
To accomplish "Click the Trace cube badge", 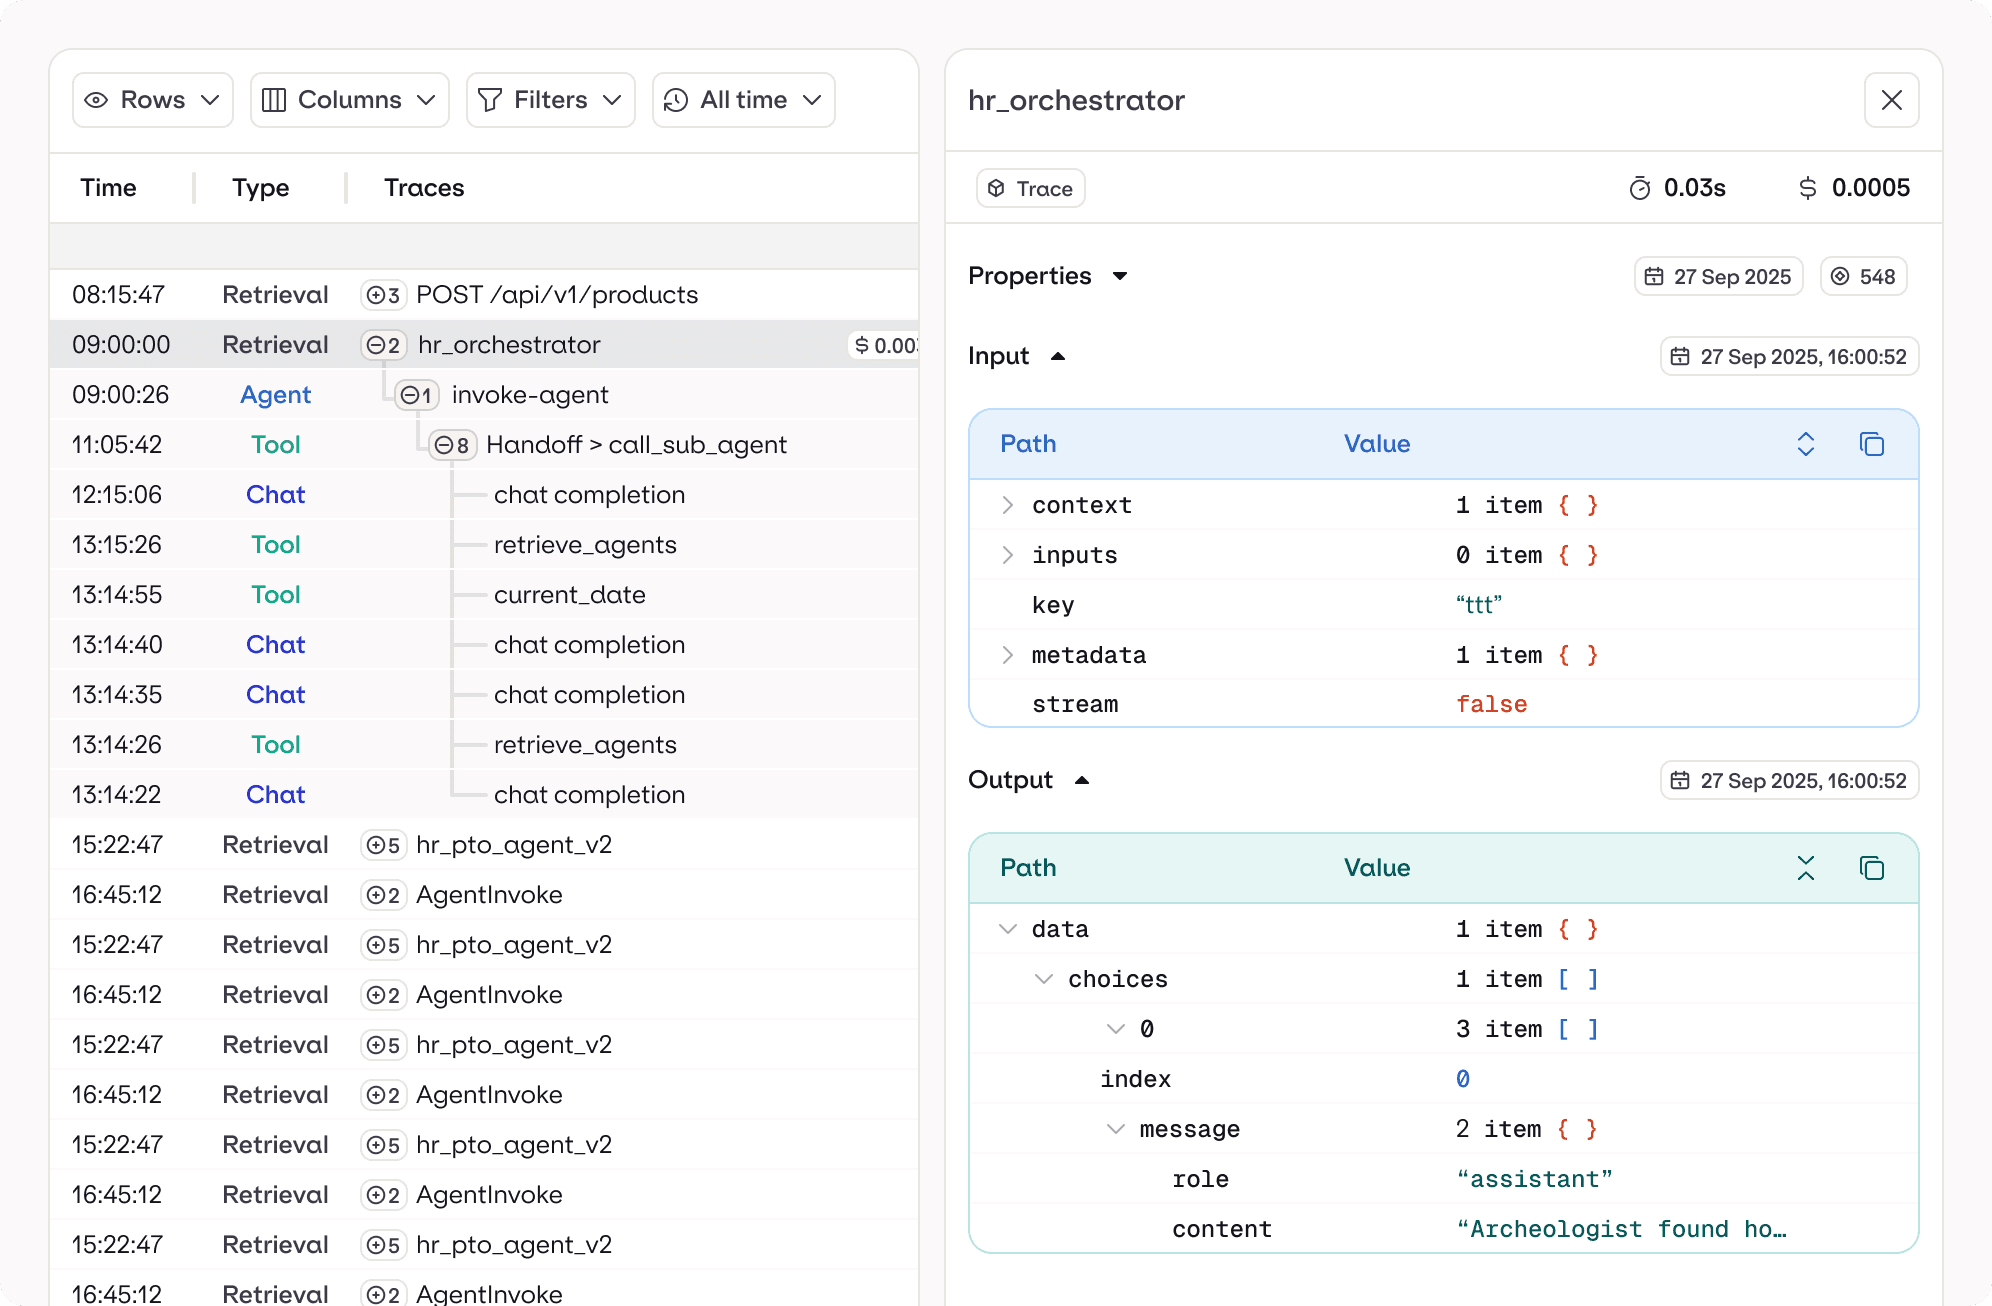I will pyautogui.click(x=1030, y=188).
